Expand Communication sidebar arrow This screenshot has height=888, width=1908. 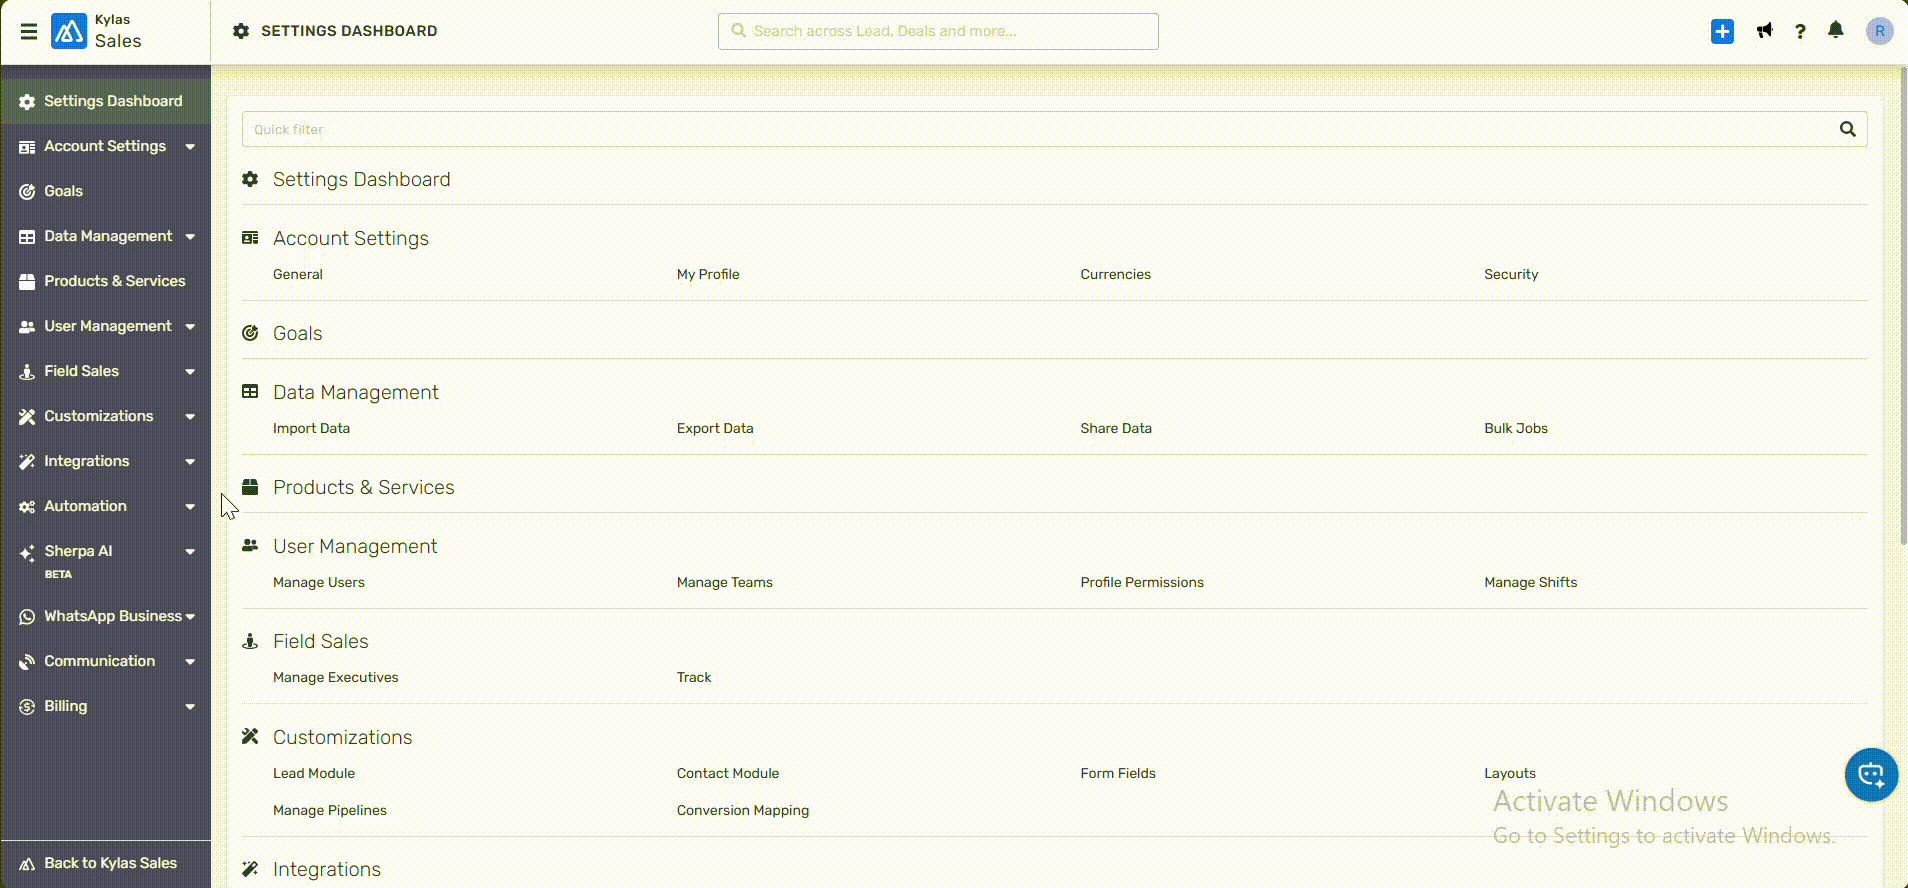pos(190,662)
